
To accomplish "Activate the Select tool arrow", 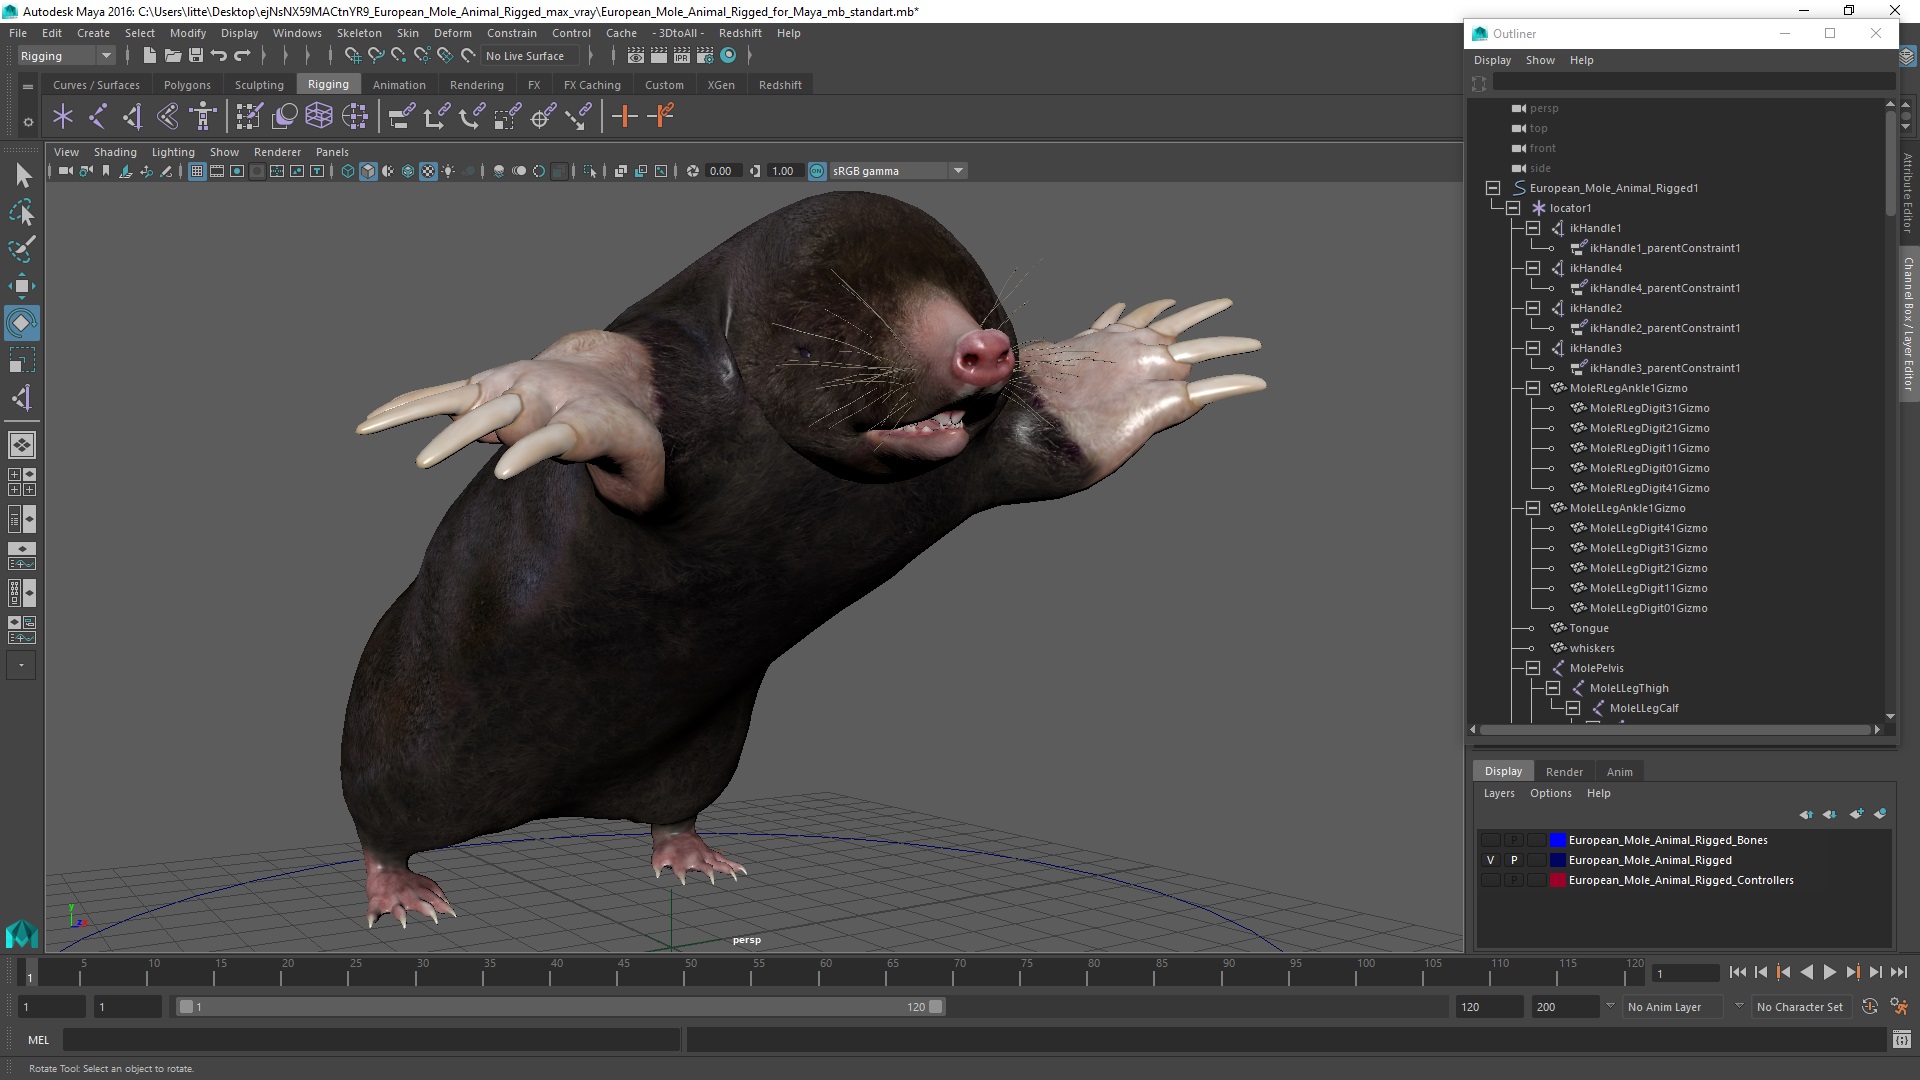I will [x=22, y=176].
